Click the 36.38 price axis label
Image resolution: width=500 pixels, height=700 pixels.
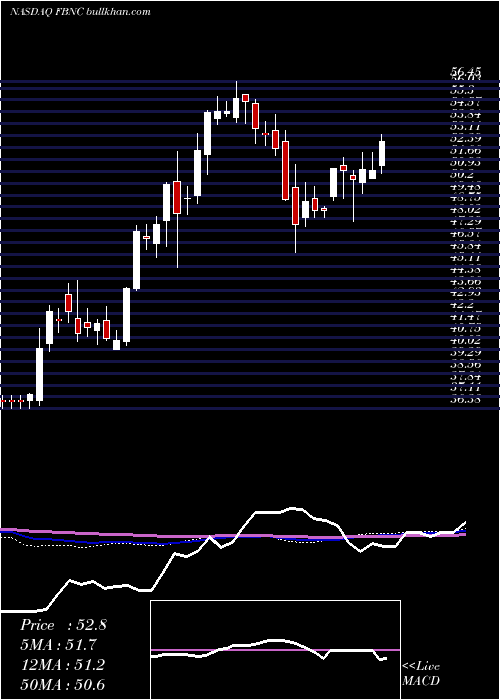click(464, 400)
